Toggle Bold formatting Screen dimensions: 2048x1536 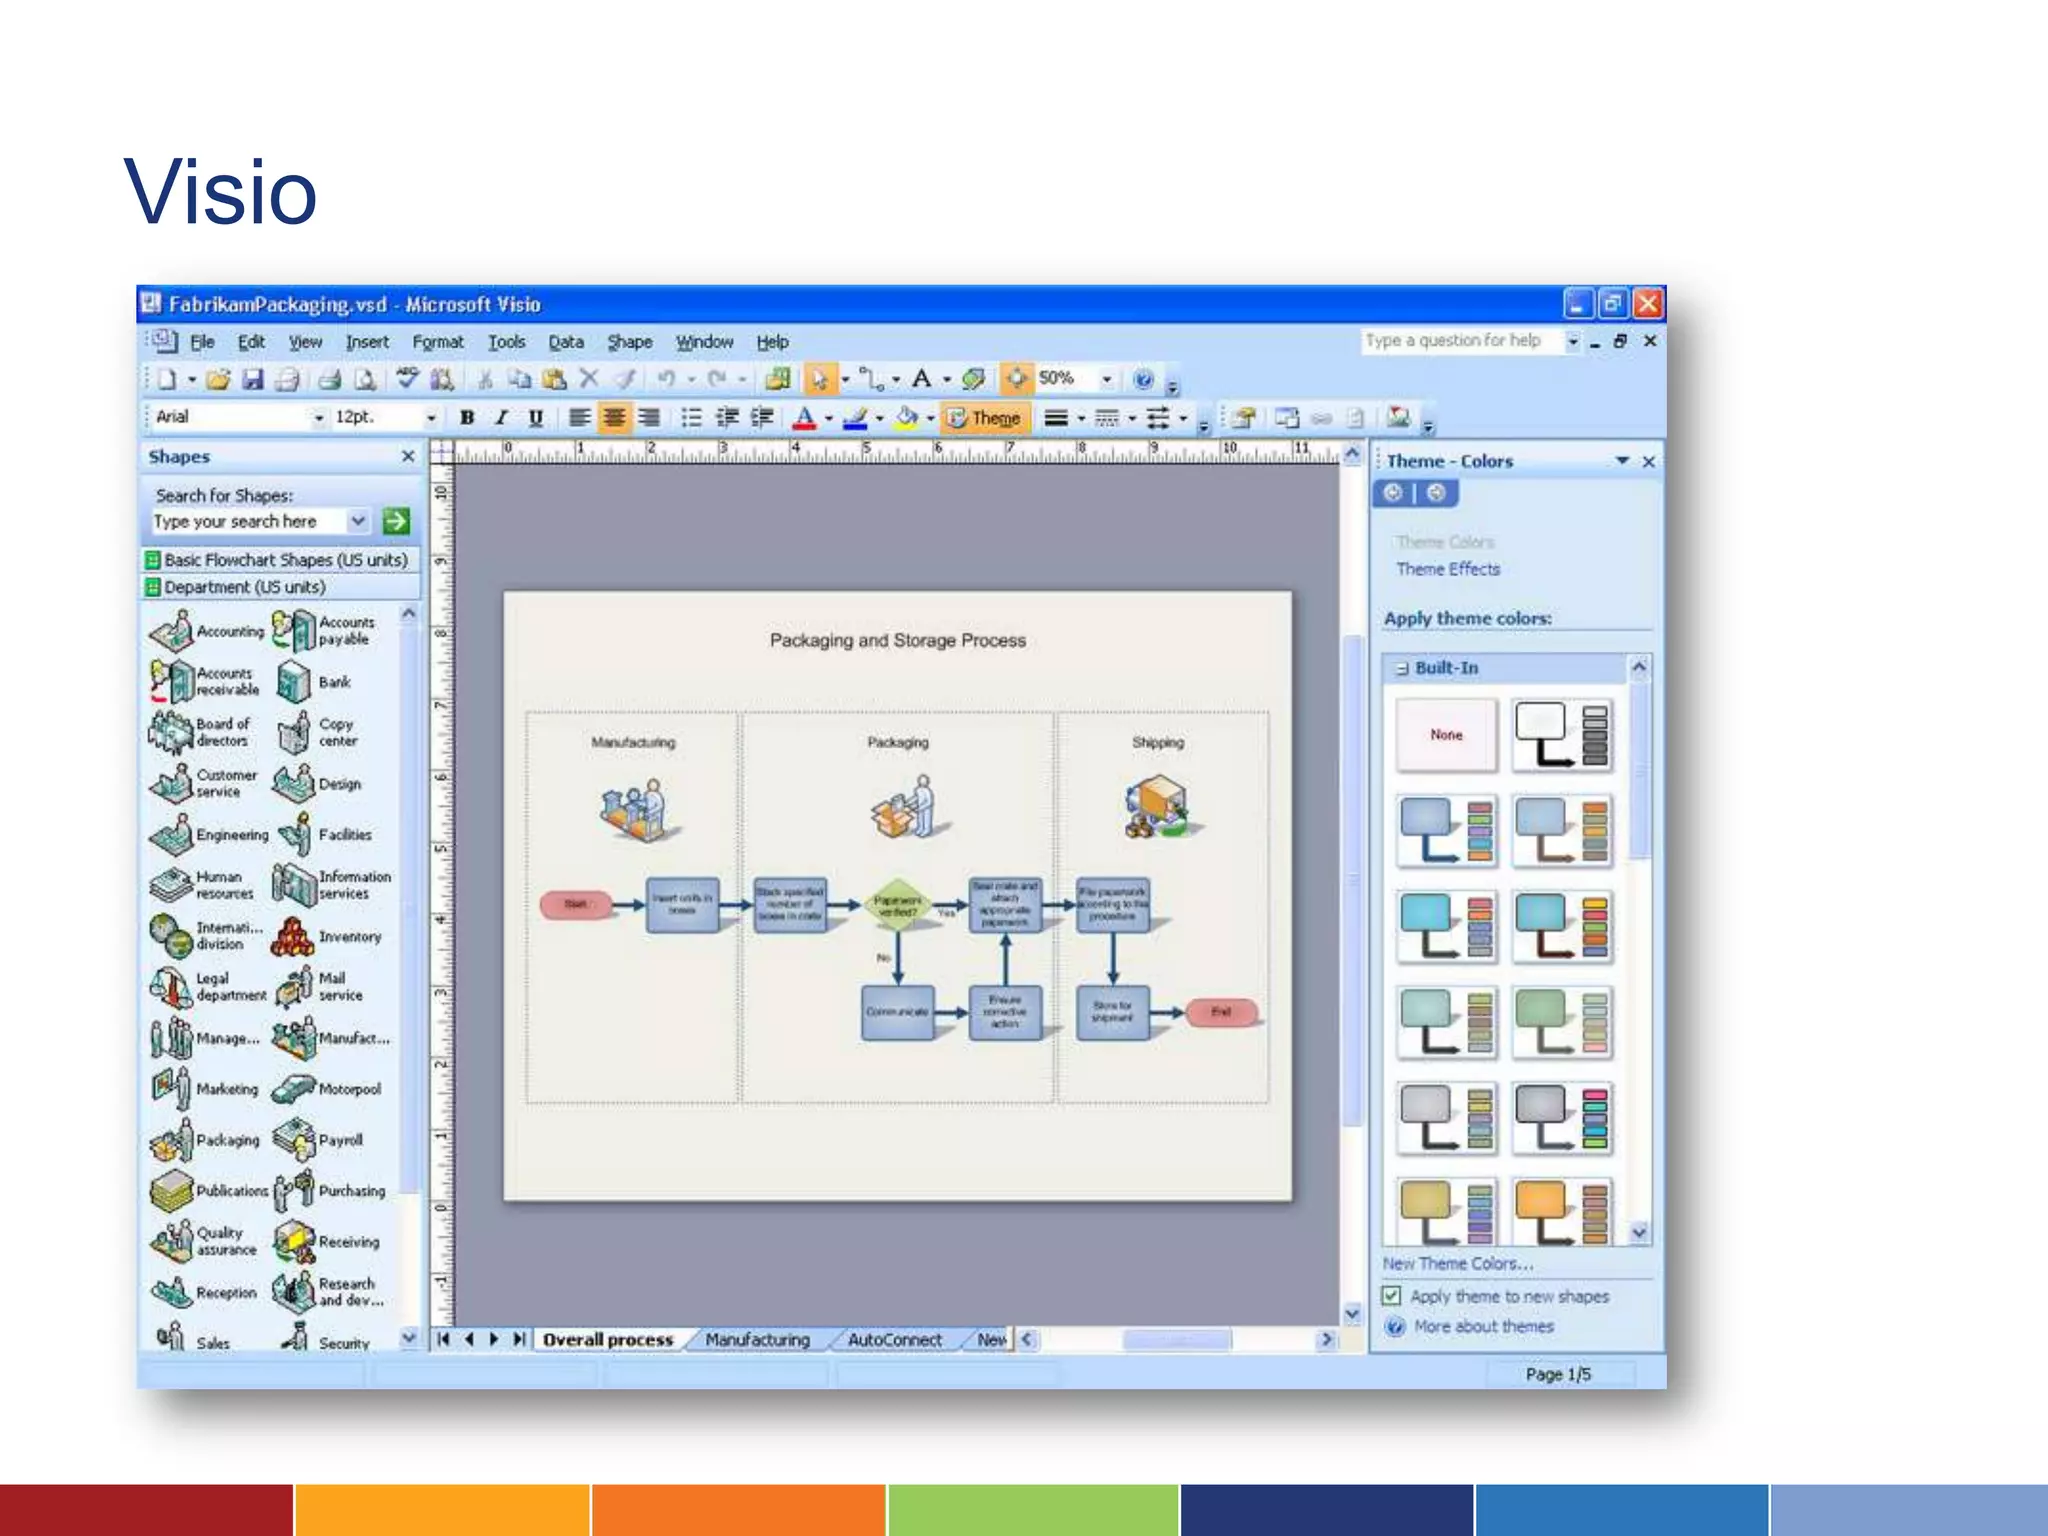point(467,418)
